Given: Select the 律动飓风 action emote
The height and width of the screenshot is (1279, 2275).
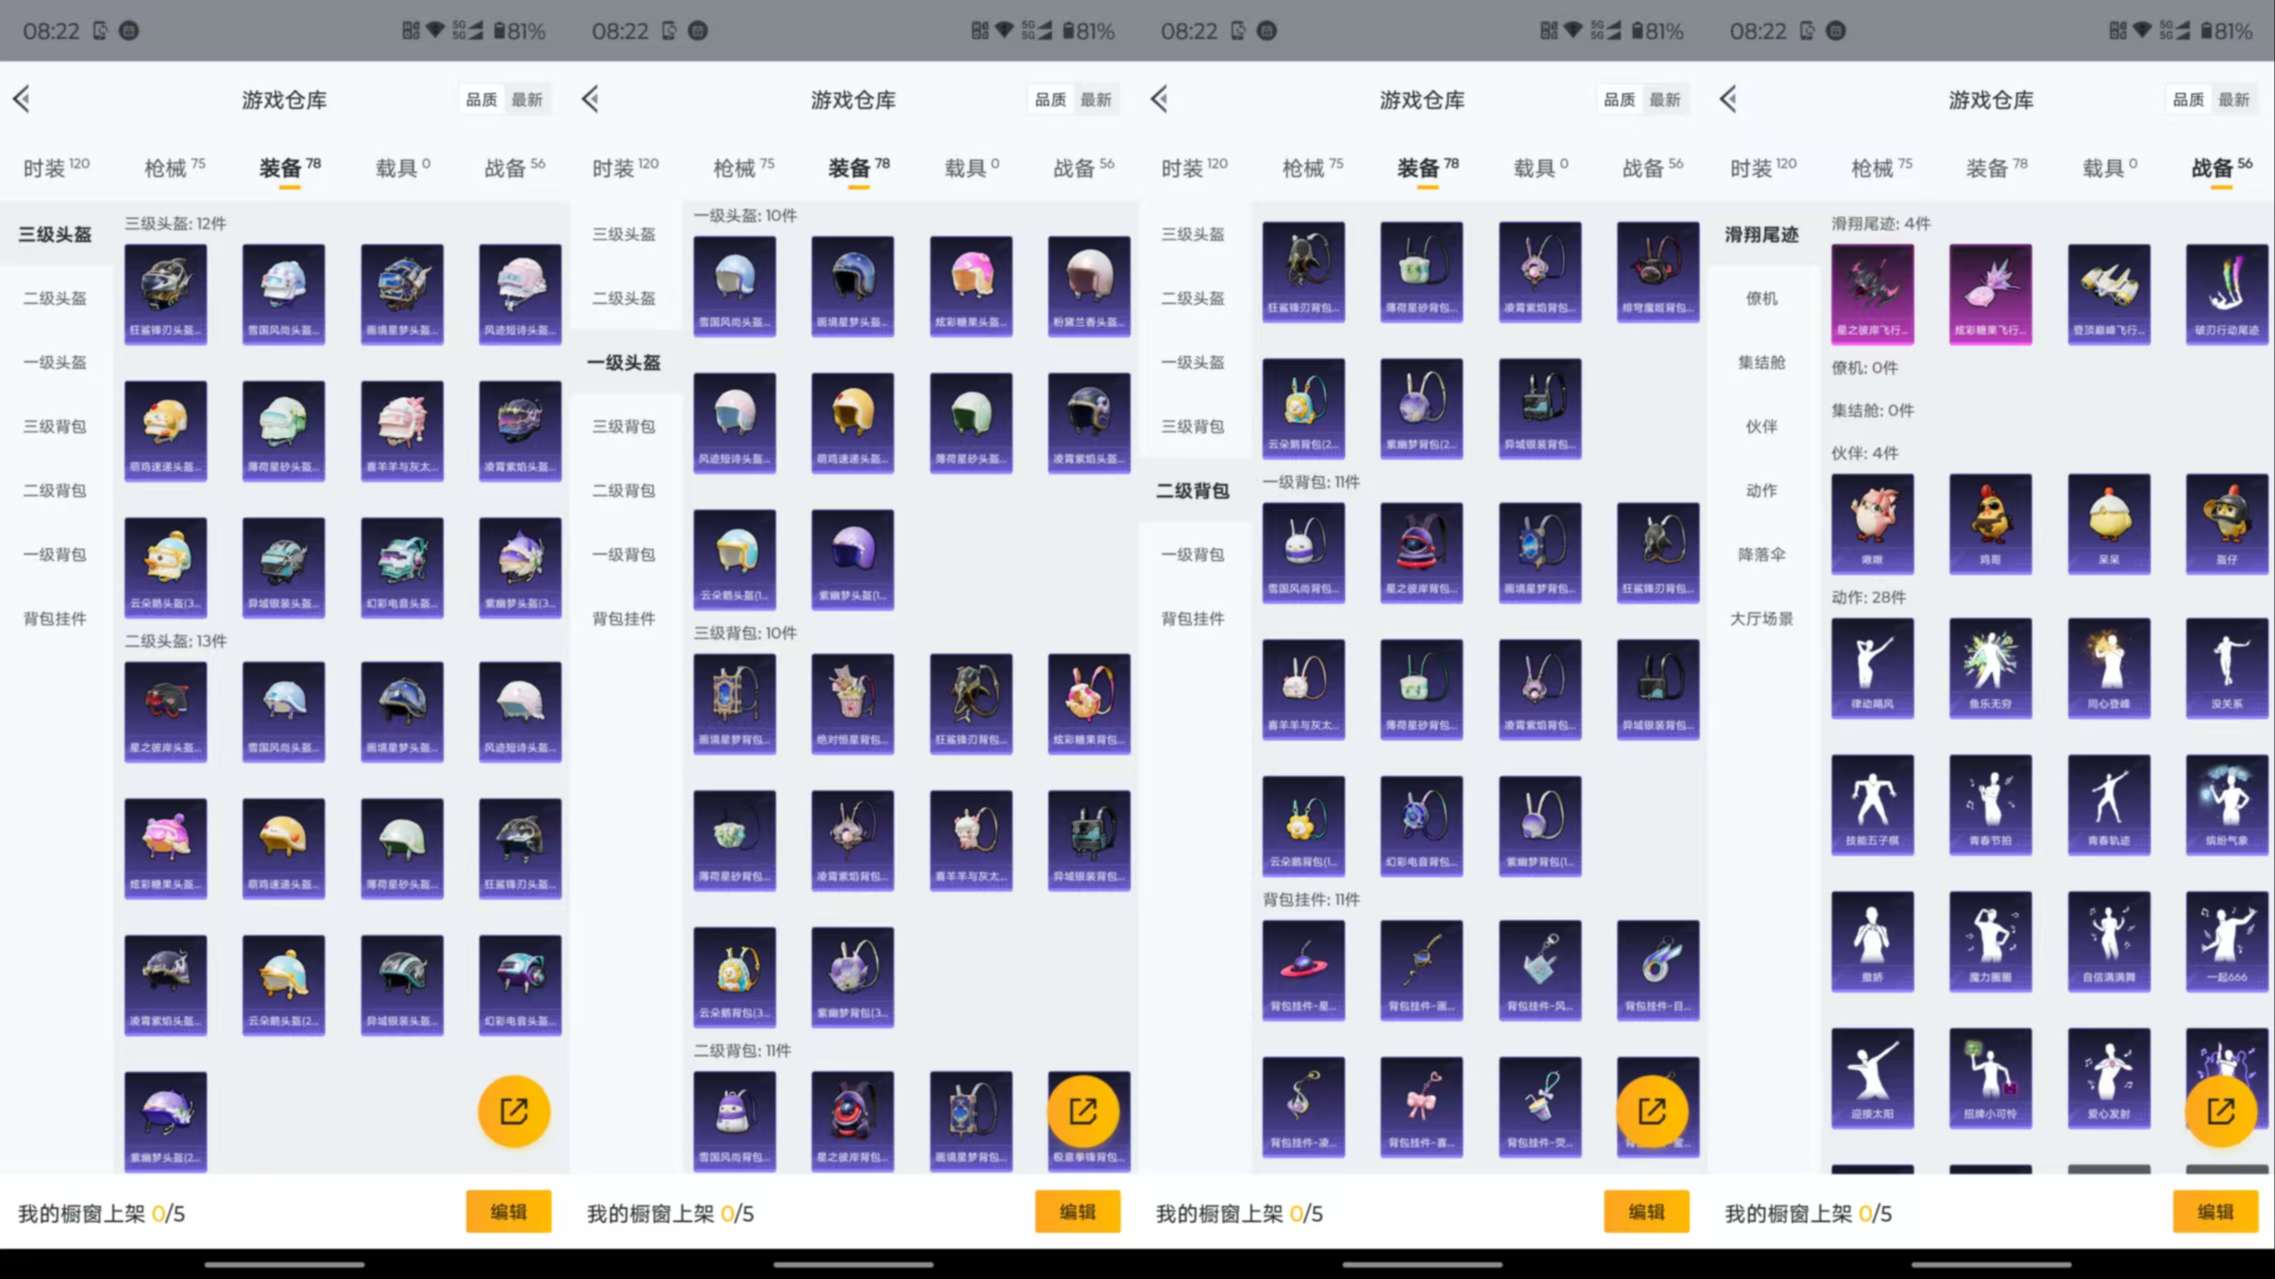Looking at the screenshot, I should 1872,668.
